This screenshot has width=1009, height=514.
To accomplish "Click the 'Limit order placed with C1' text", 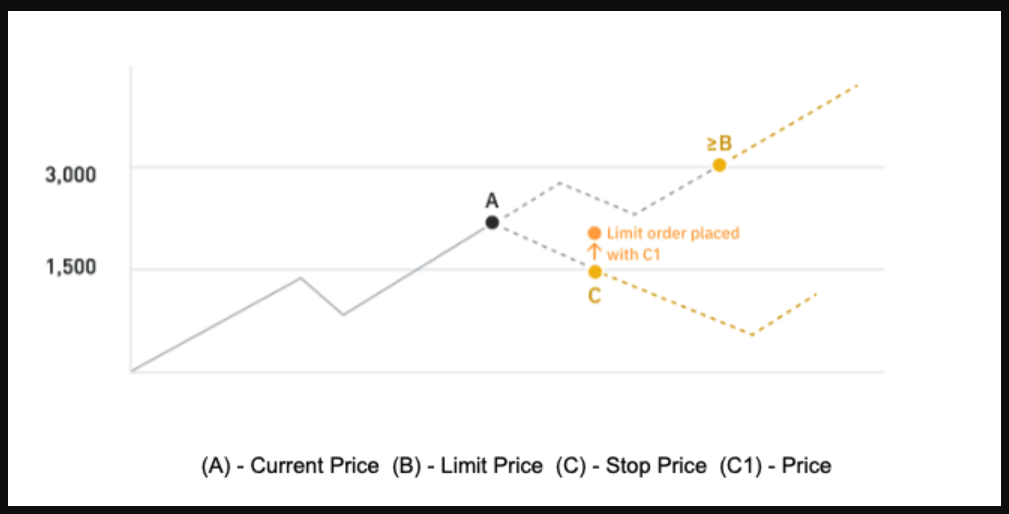I will pos(673,243).
